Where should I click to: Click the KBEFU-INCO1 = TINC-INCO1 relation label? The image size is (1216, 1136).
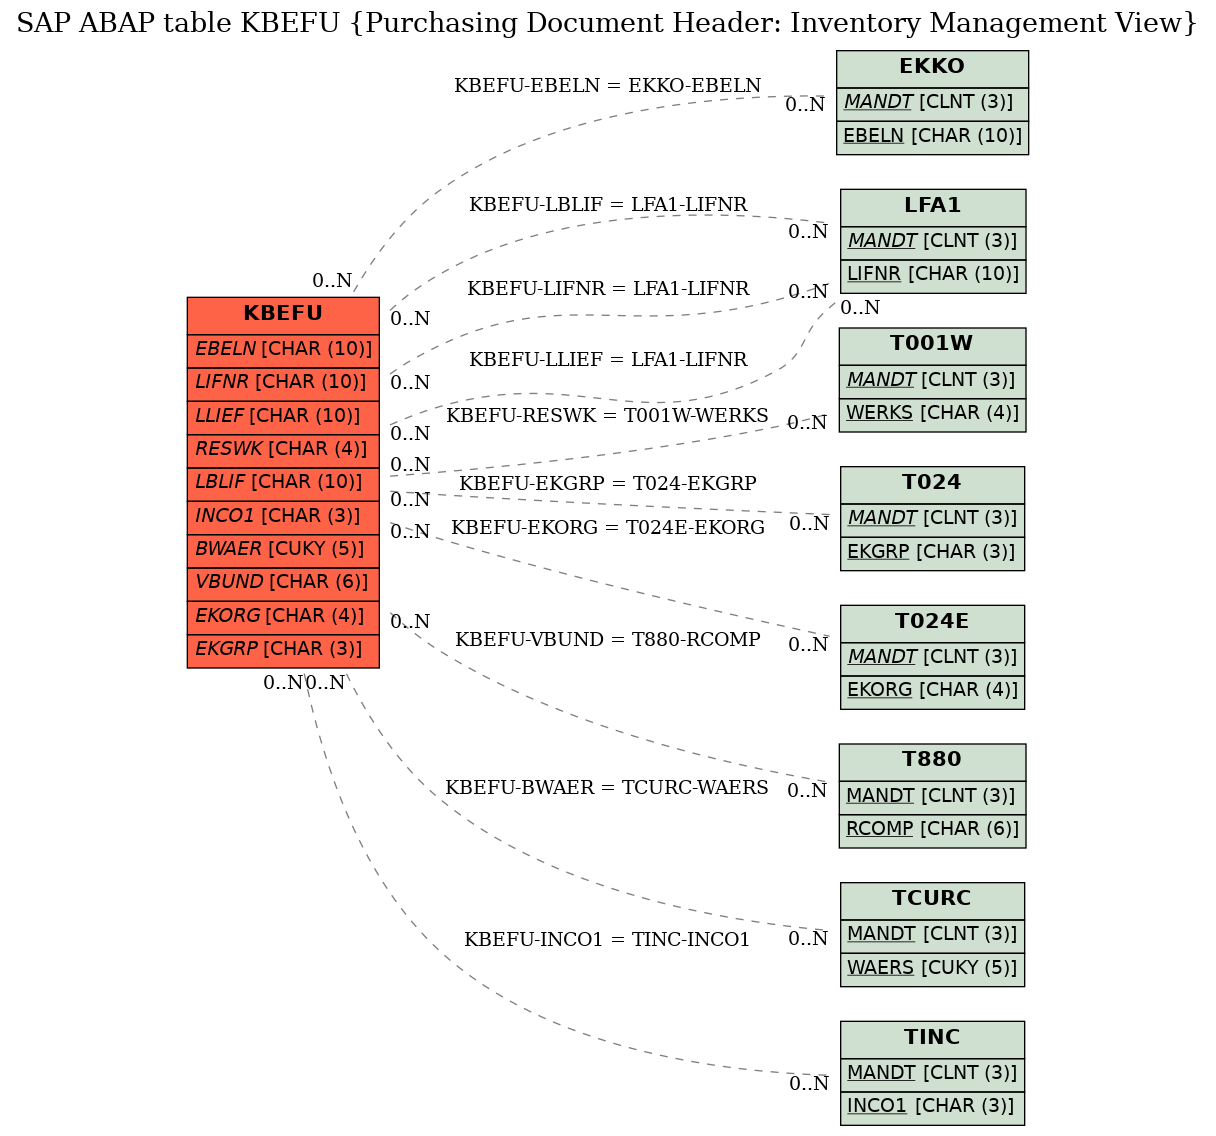607,940
